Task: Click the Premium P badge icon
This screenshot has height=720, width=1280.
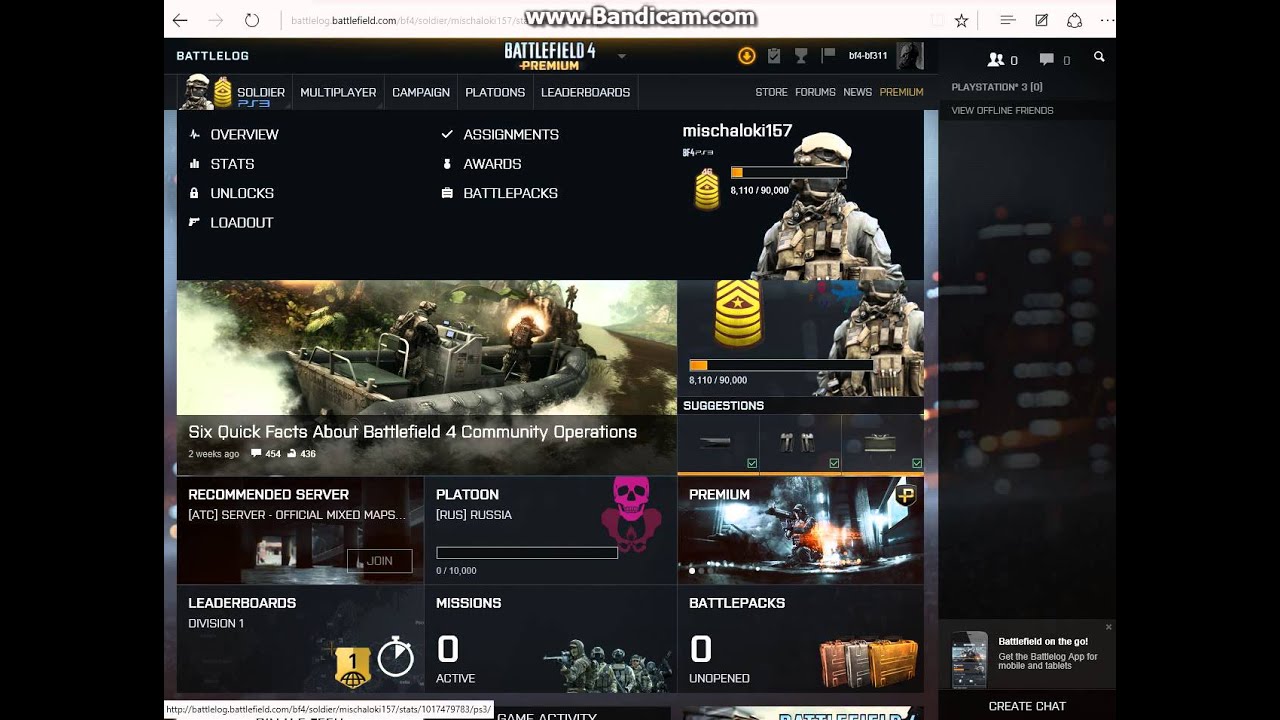Action: [x=906, y=496]
